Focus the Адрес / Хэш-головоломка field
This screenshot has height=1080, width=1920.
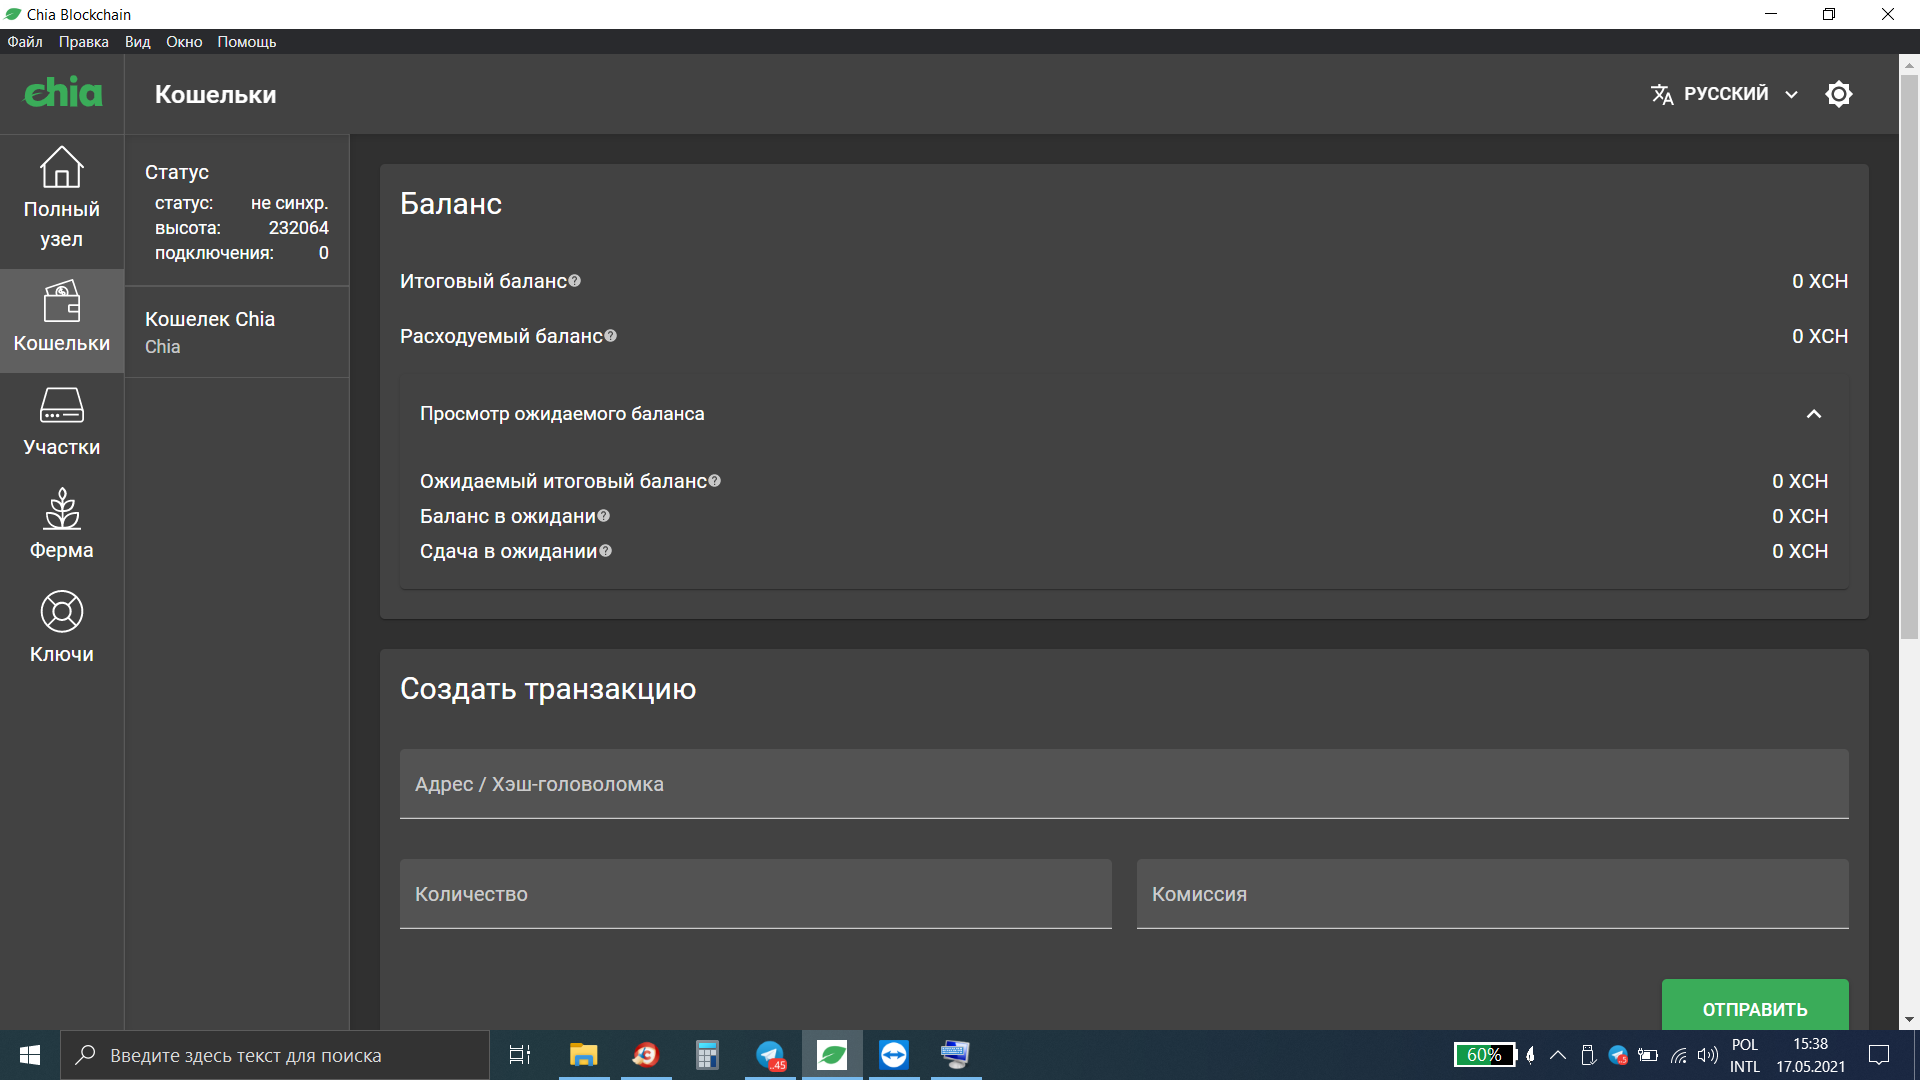(1124, 784)
